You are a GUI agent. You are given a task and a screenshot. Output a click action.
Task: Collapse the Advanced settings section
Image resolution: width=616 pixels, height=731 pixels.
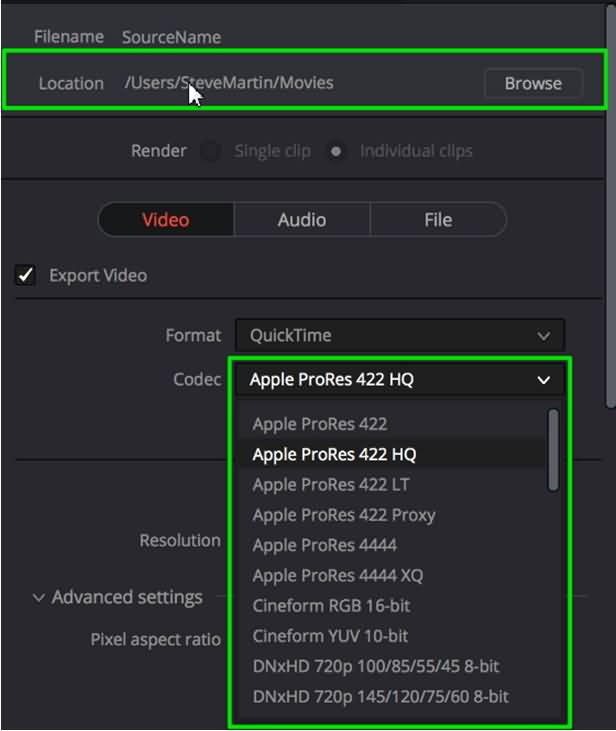click(39, 598)
